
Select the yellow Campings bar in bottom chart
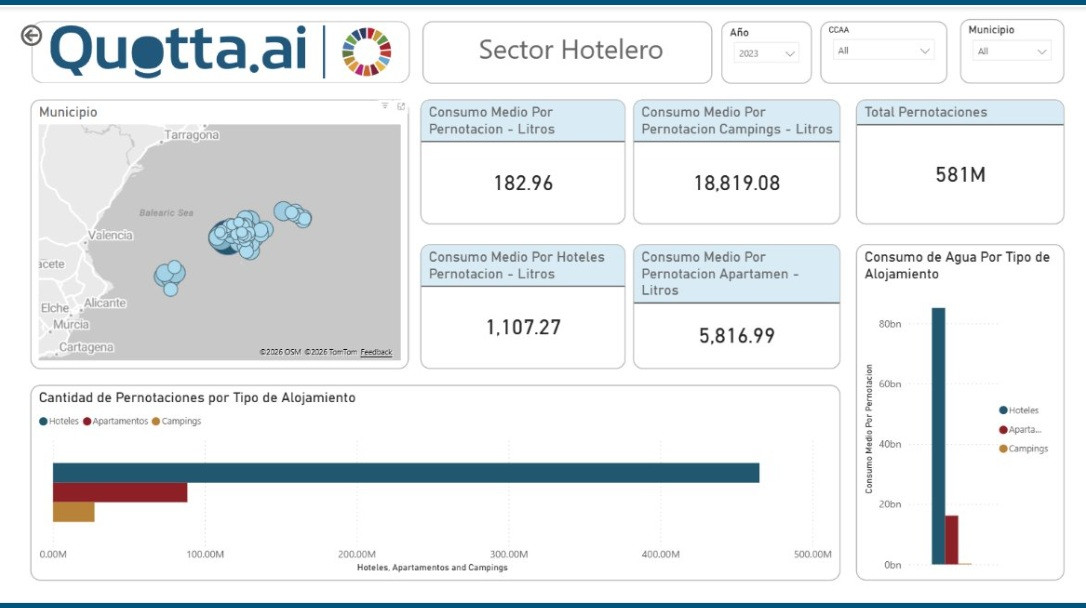coord(74,514)
